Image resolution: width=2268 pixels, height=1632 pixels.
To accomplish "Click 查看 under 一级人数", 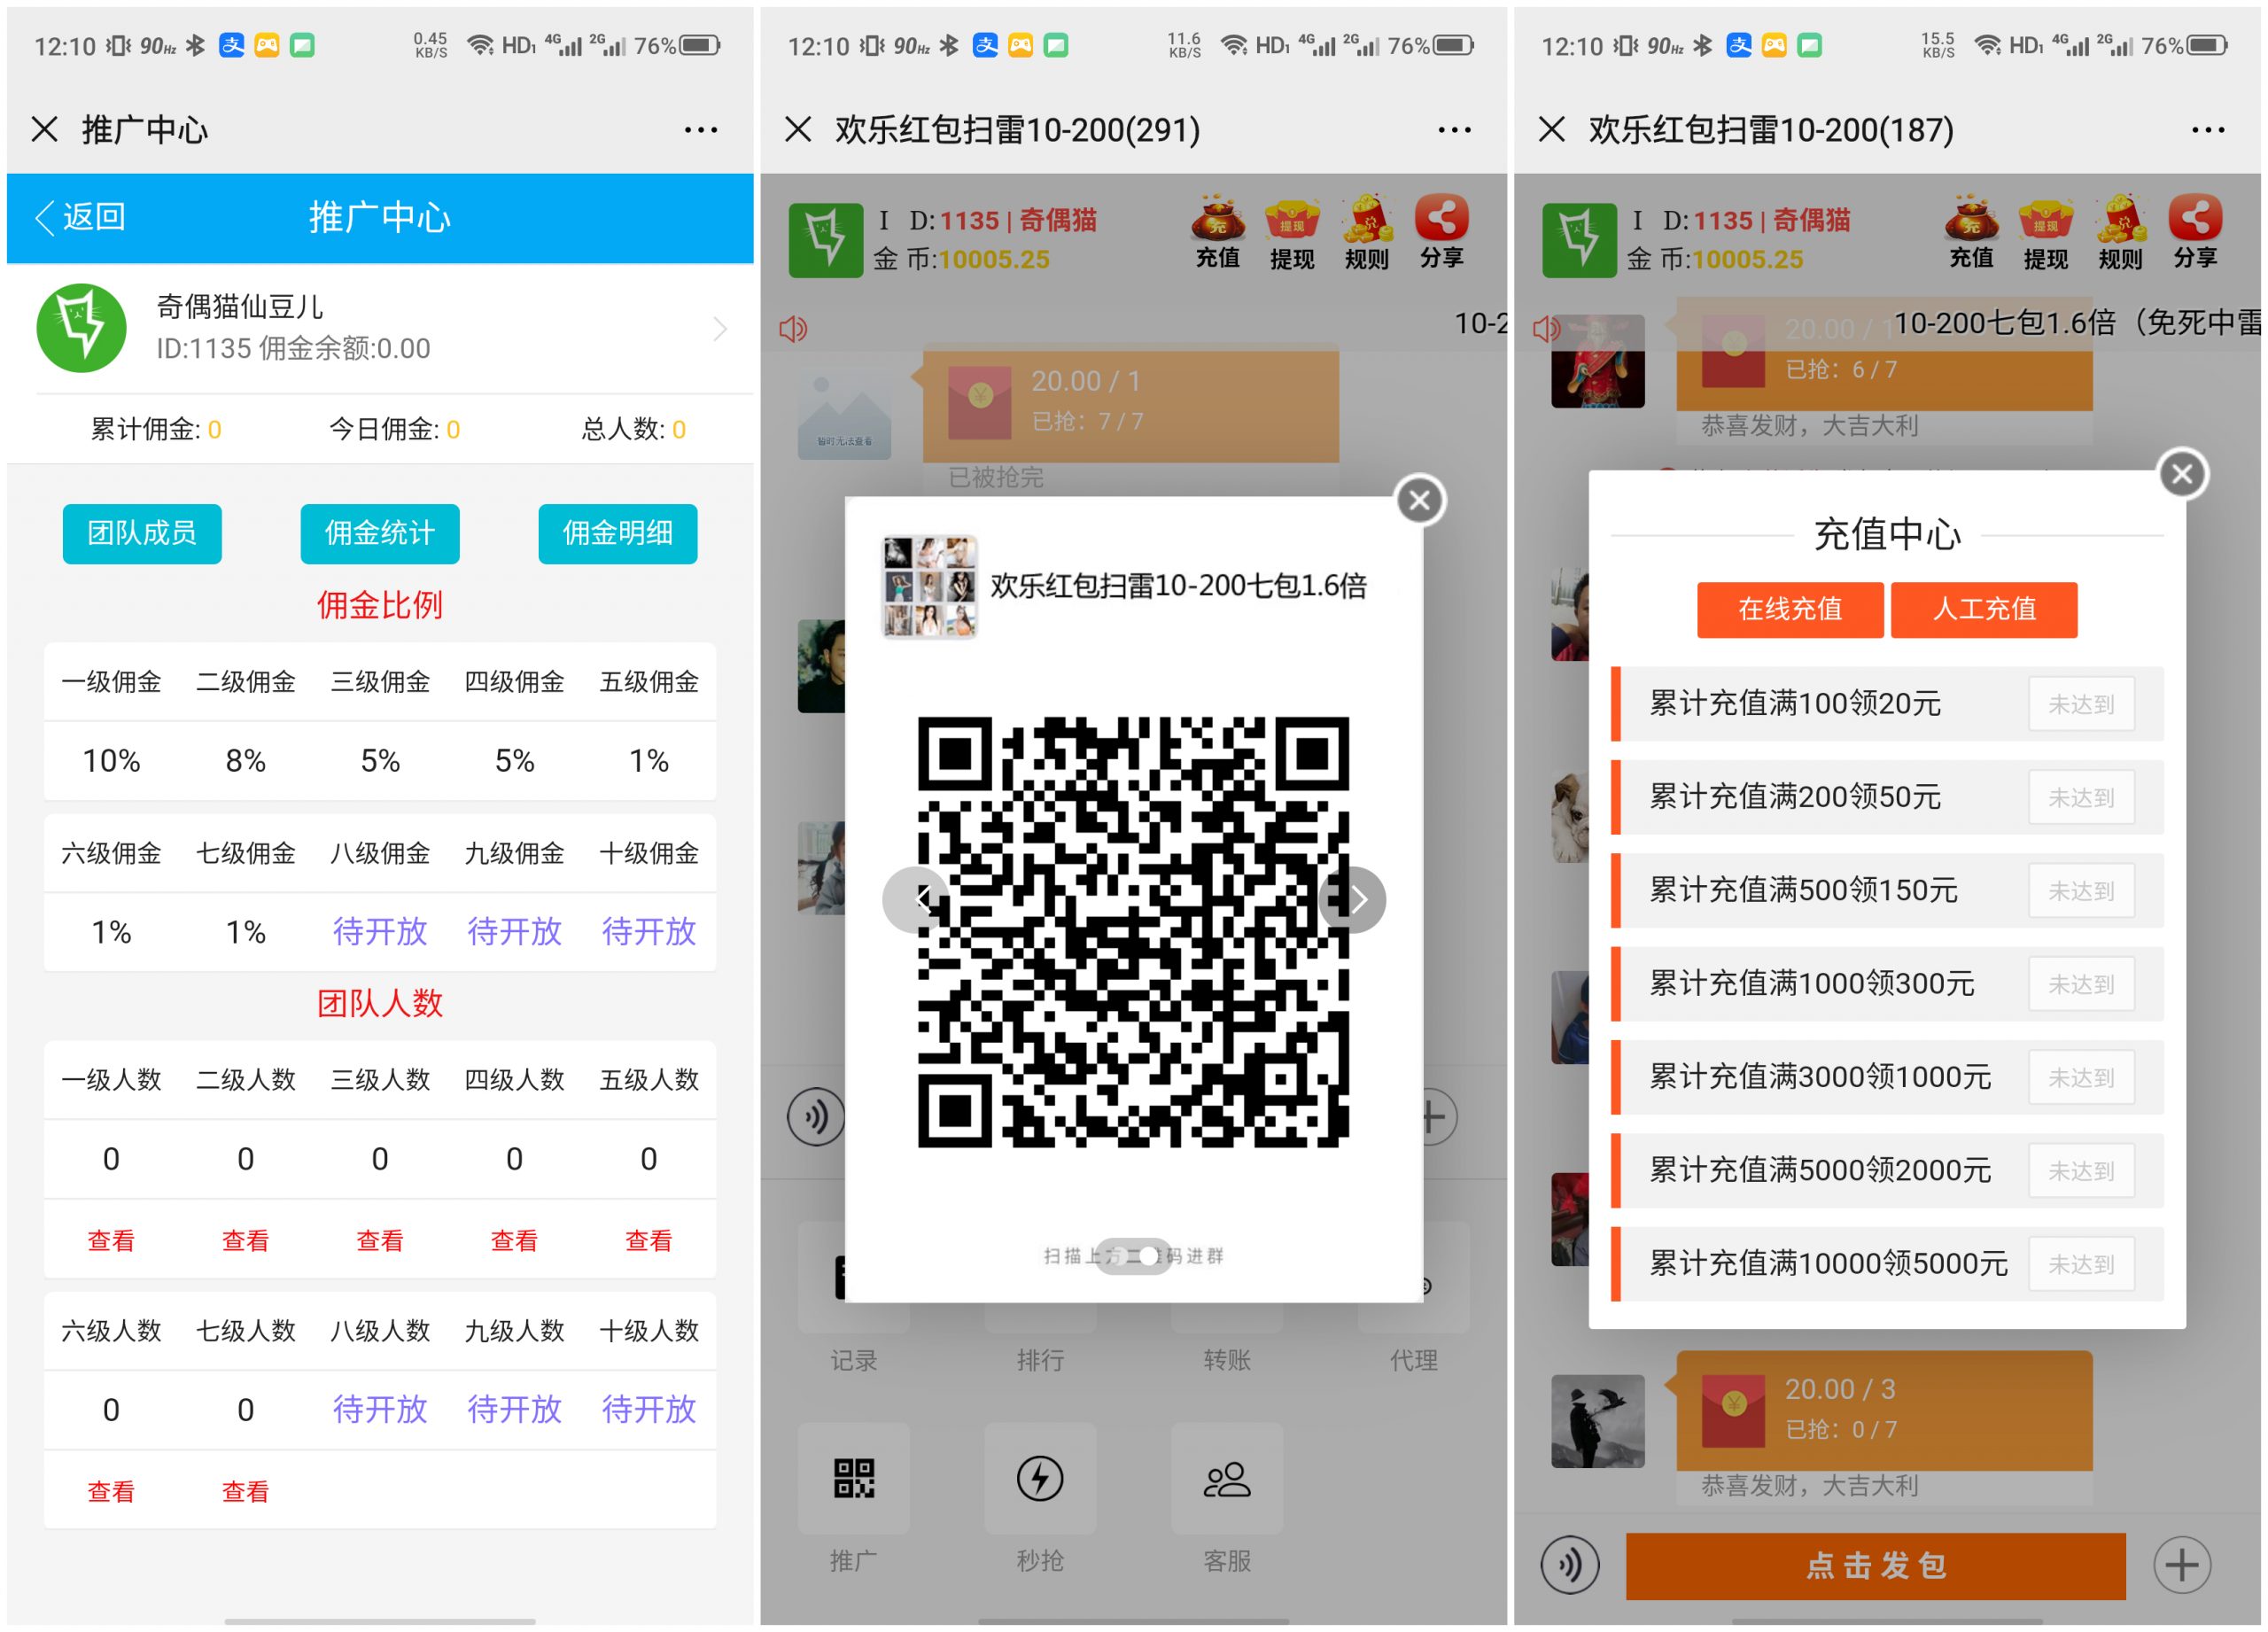I will coord(111,1241).
